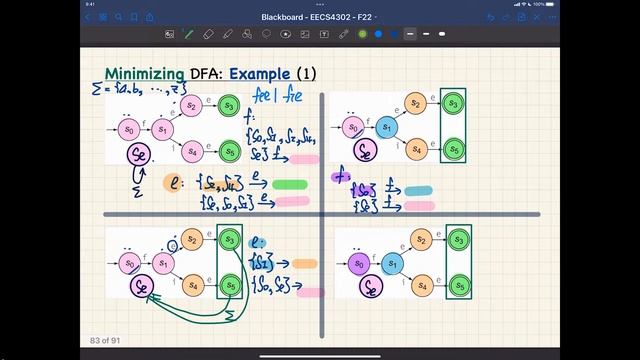Open the page thumbnails grid view
This screenshot has height=360, width=640.
[103, 18]
